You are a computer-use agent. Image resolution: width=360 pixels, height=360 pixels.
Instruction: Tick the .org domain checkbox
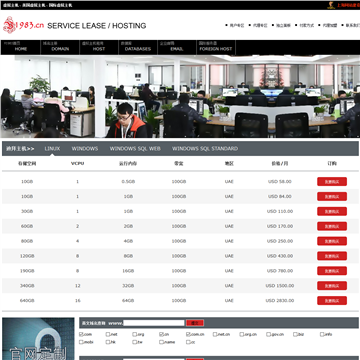pyautogui.click(x=134, y=334)
